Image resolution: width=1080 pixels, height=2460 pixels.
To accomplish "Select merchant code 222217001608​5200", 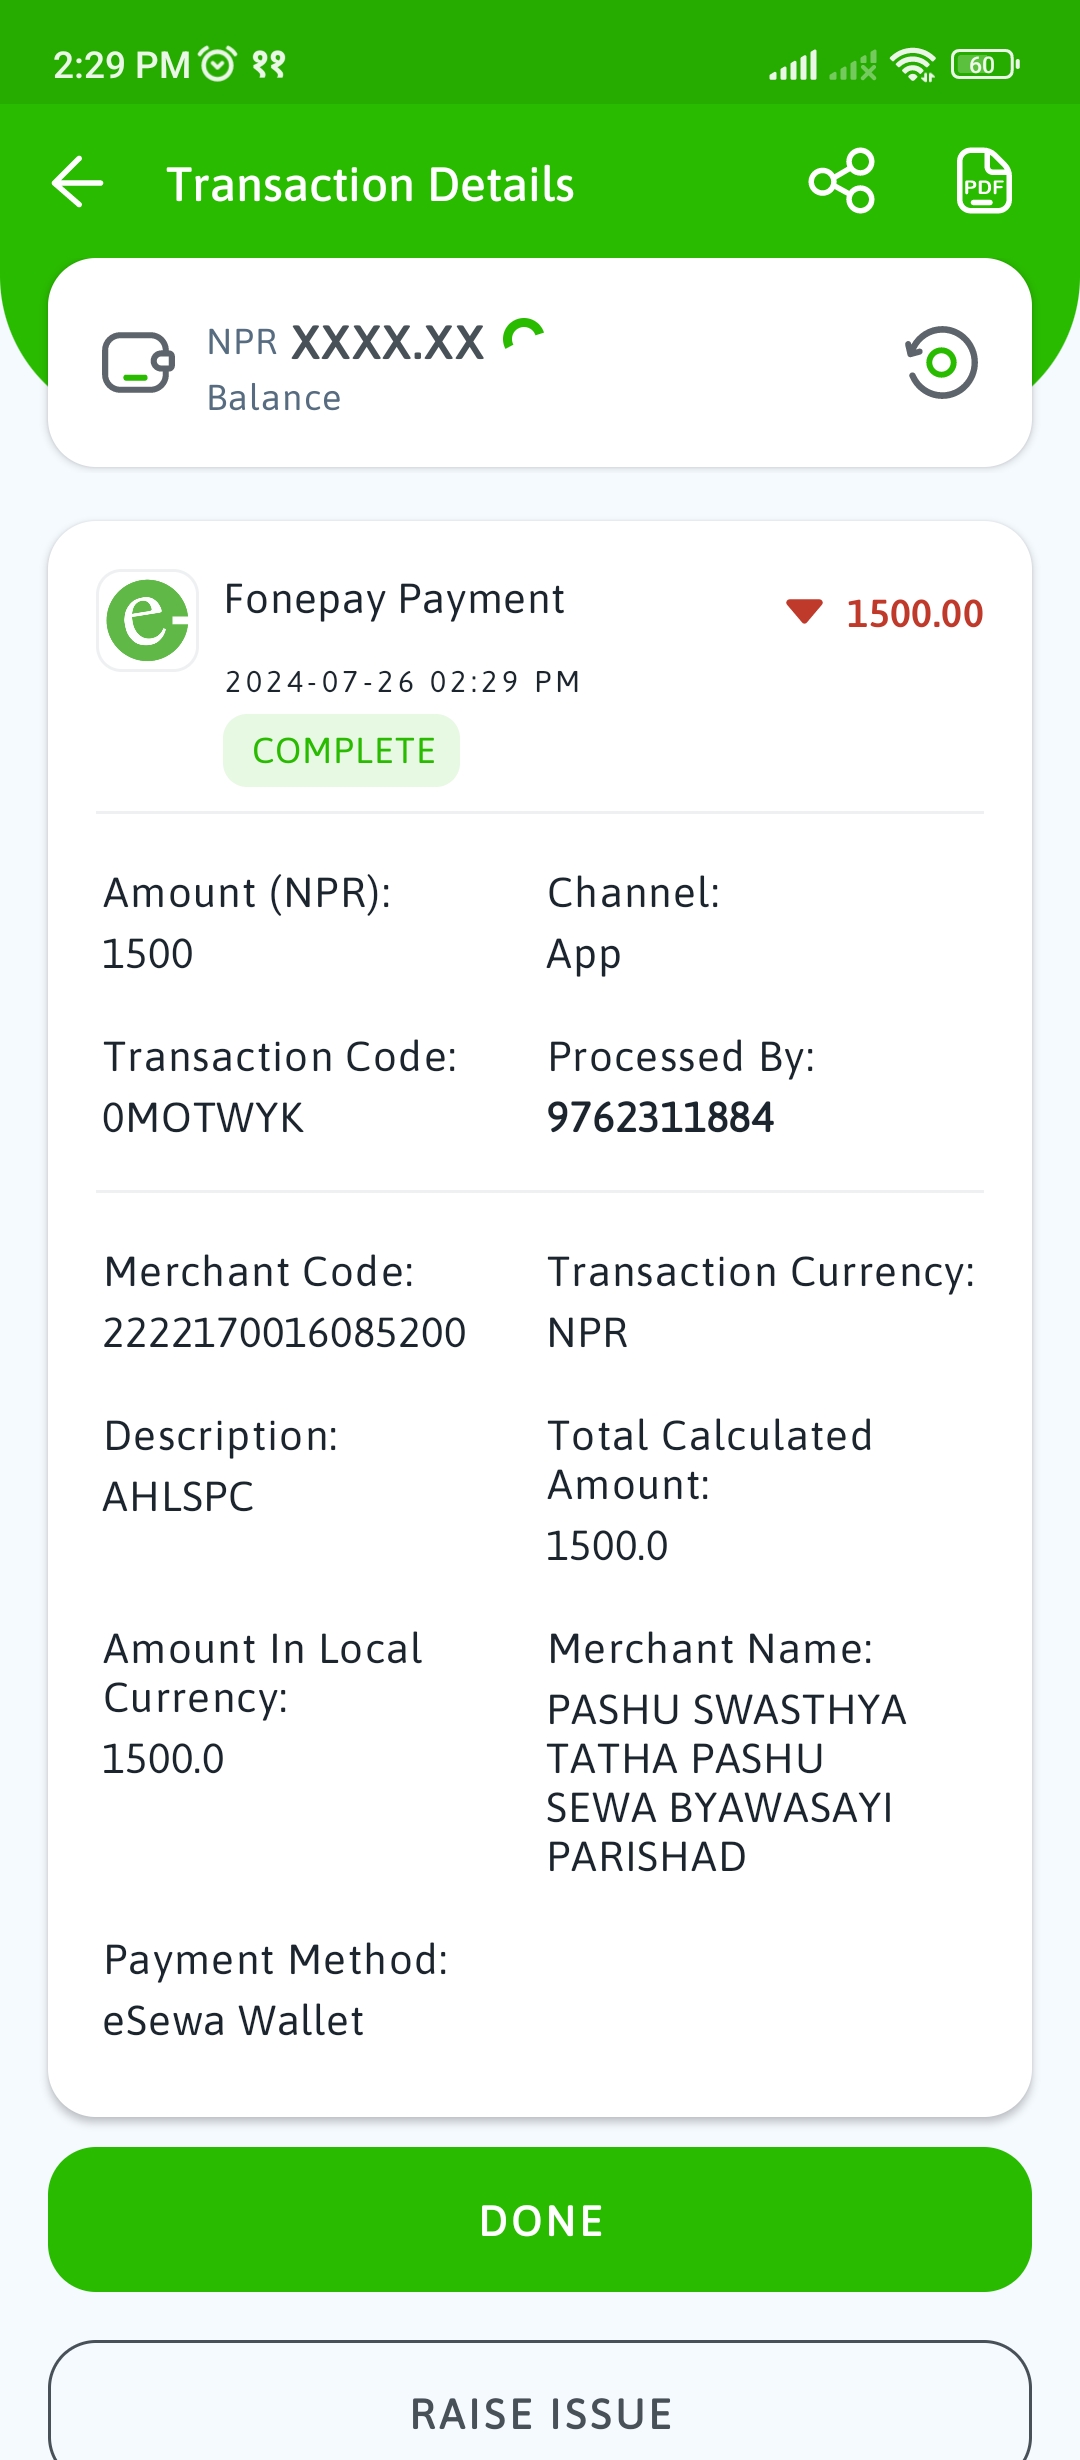I will pos(285,1333).
